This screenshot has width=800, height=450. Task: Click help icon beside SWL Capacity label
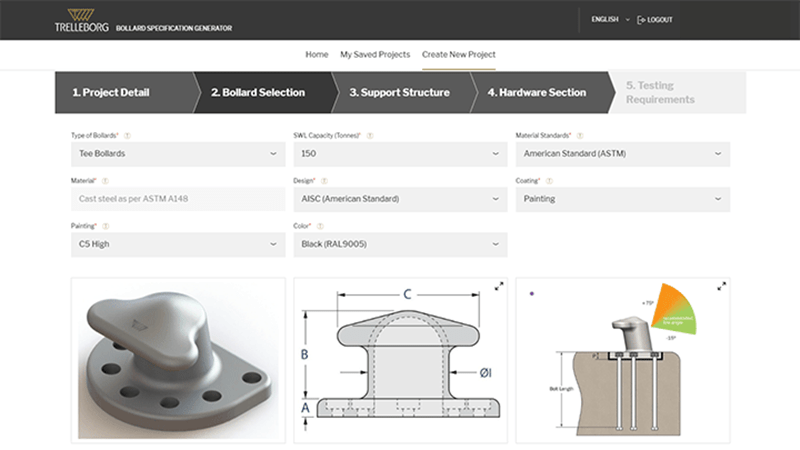click(370, 135)
